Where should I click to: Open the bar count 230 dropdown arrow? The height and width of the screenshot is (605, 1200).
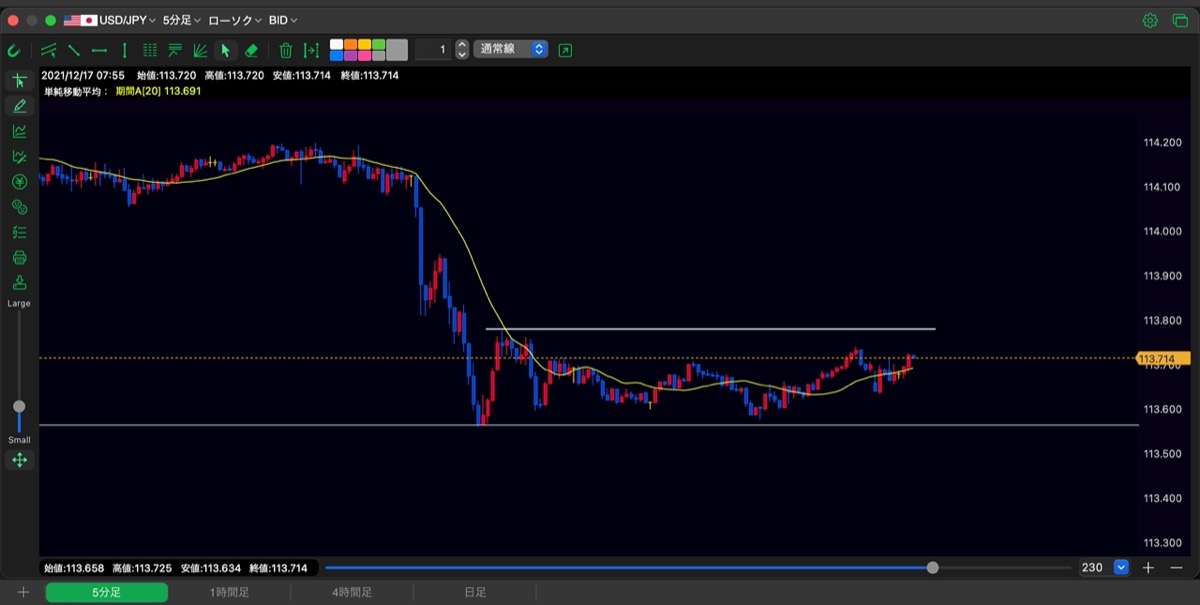pyautogui.click(x=1121, y=568)
